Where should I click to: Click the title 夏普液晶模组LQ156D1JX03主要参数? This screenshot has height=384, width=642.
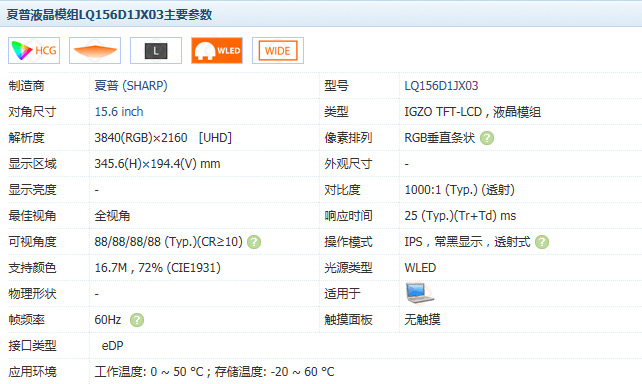tap(109, 15)
